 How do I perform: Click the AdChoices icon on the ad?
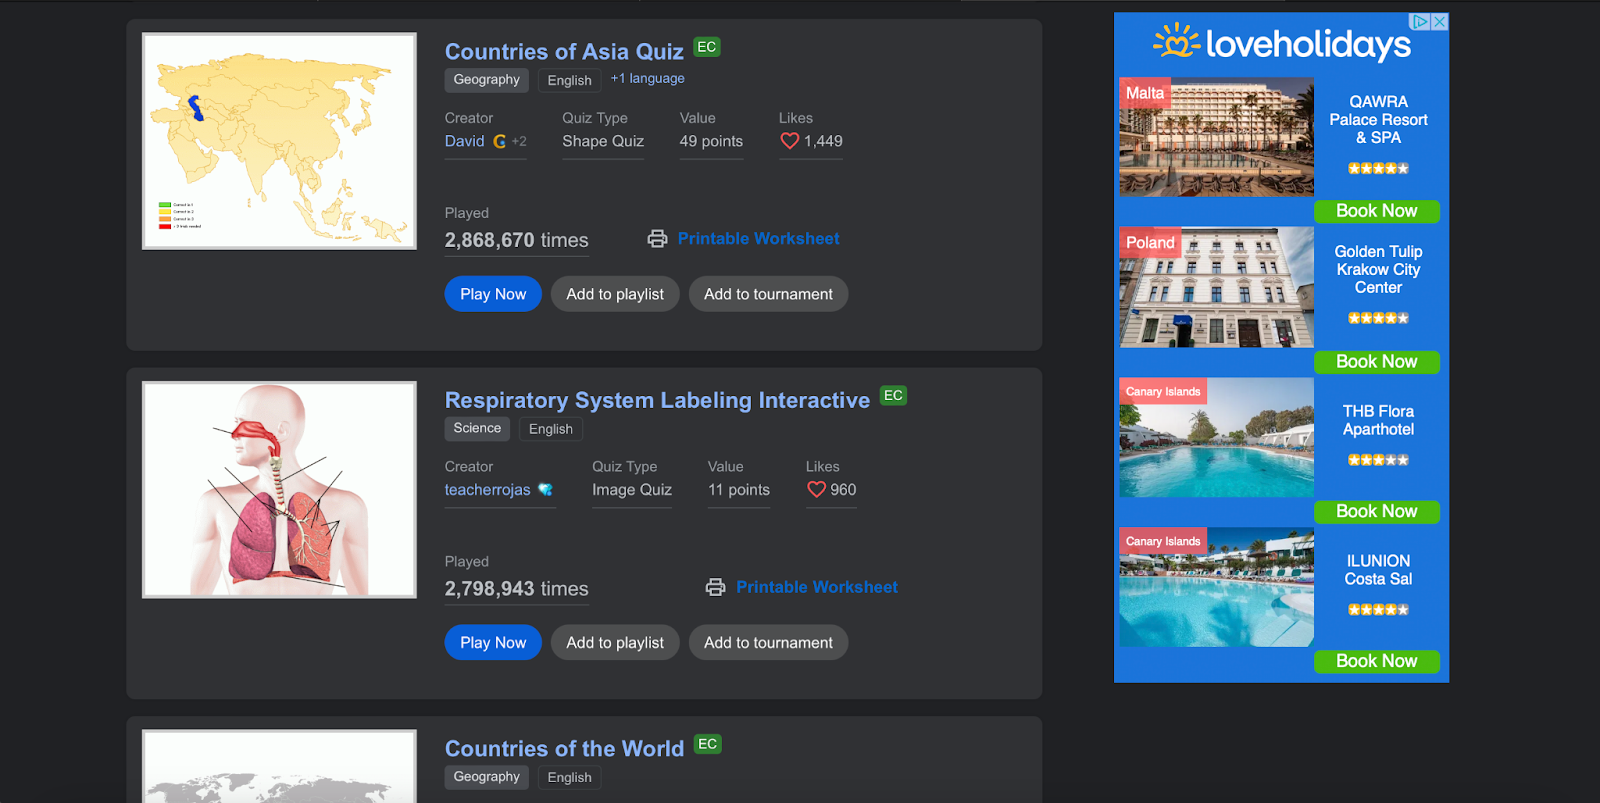click(x=1420, y=21)
